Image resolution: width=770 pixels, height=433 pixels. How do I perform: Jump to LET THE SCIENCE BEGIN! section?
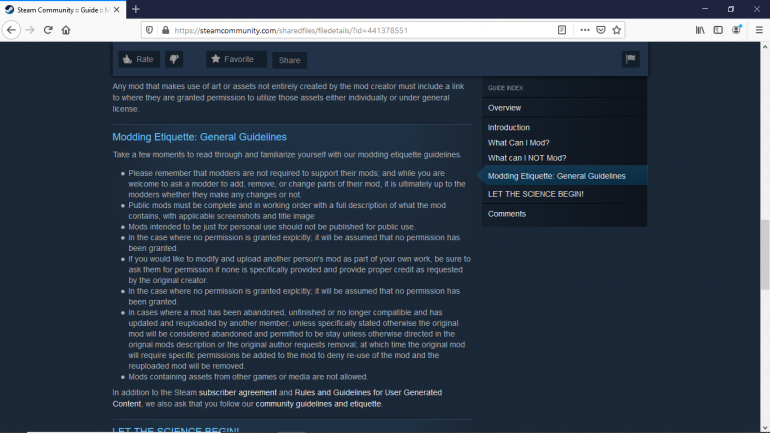coord(536,194)
